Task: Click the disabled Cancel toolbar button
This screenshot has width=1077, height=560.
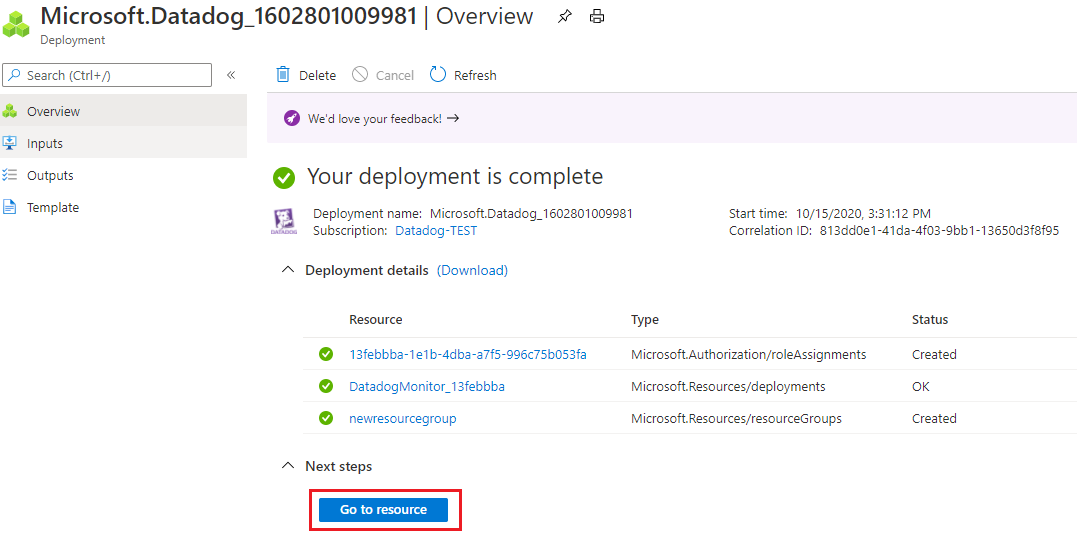Action: 383,75
